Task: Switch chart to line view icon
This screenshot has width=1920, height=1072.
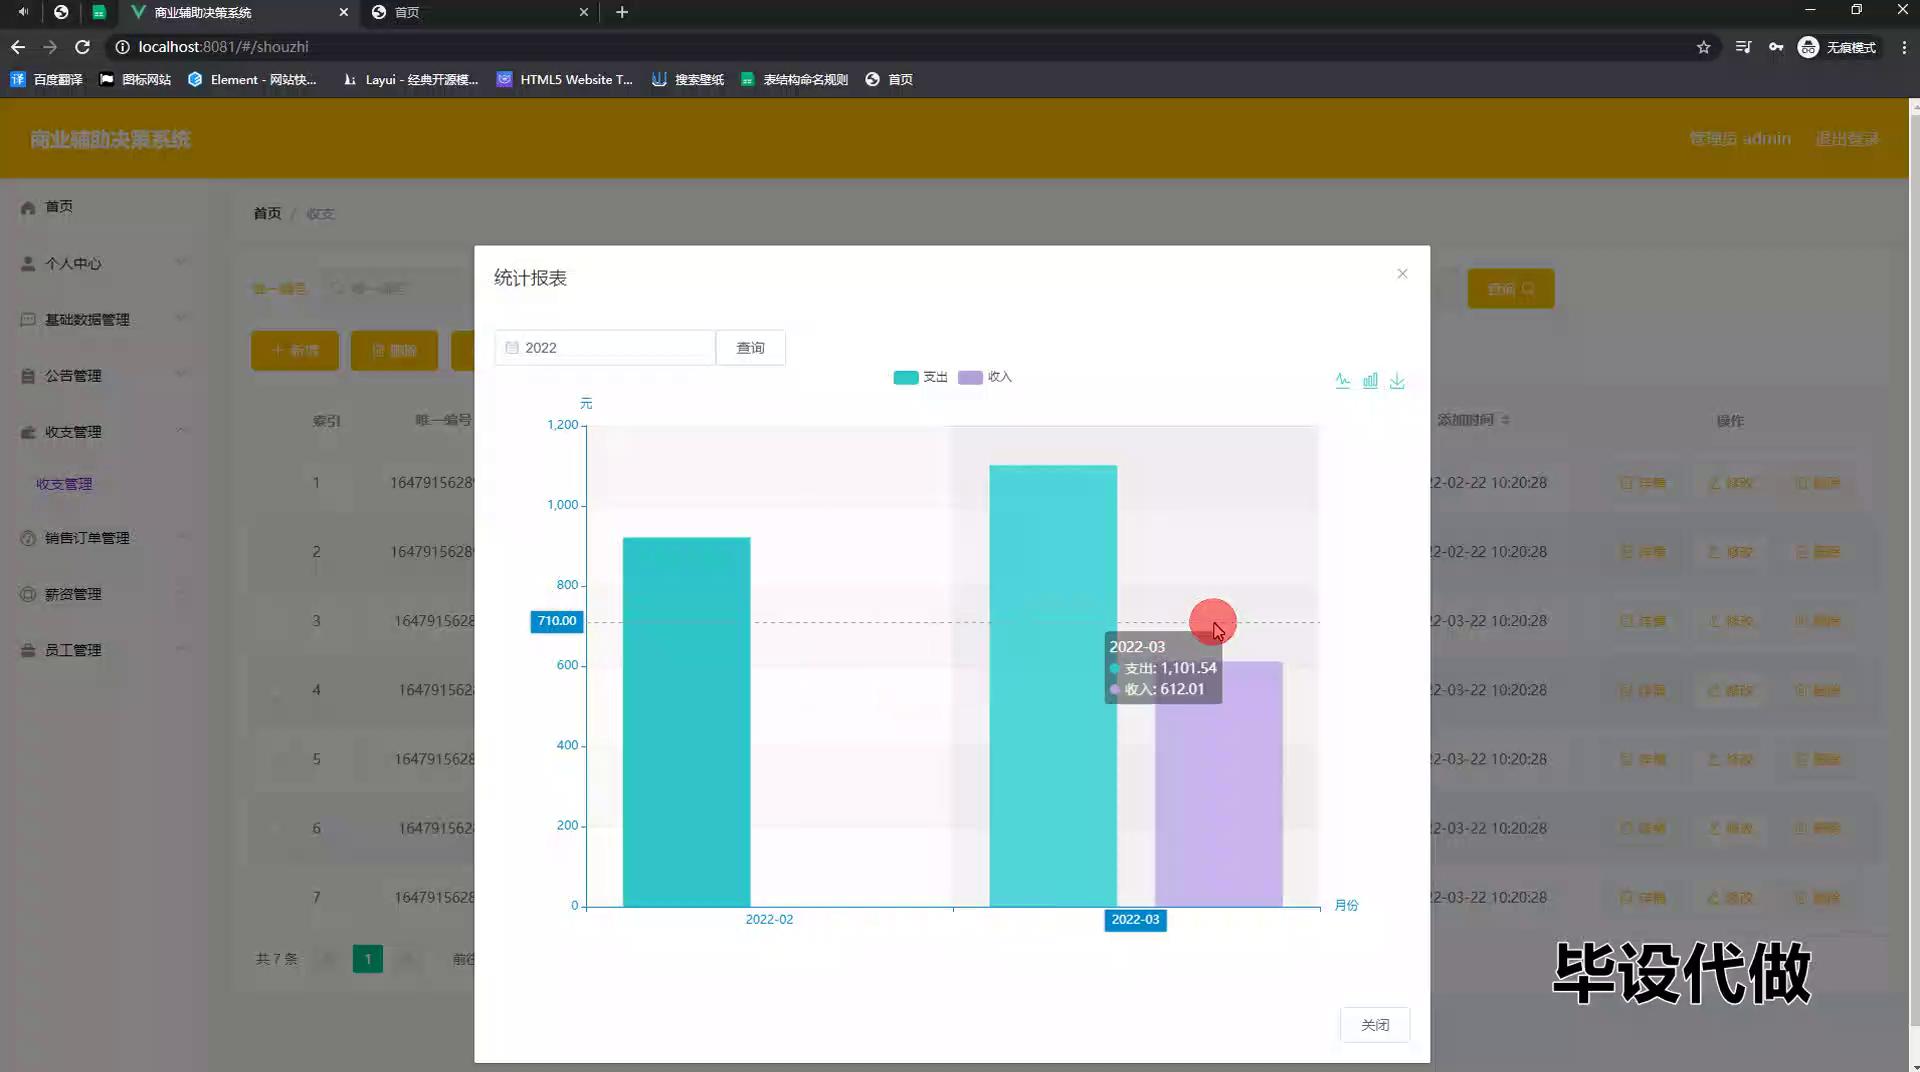Action: click(1342, 381)
